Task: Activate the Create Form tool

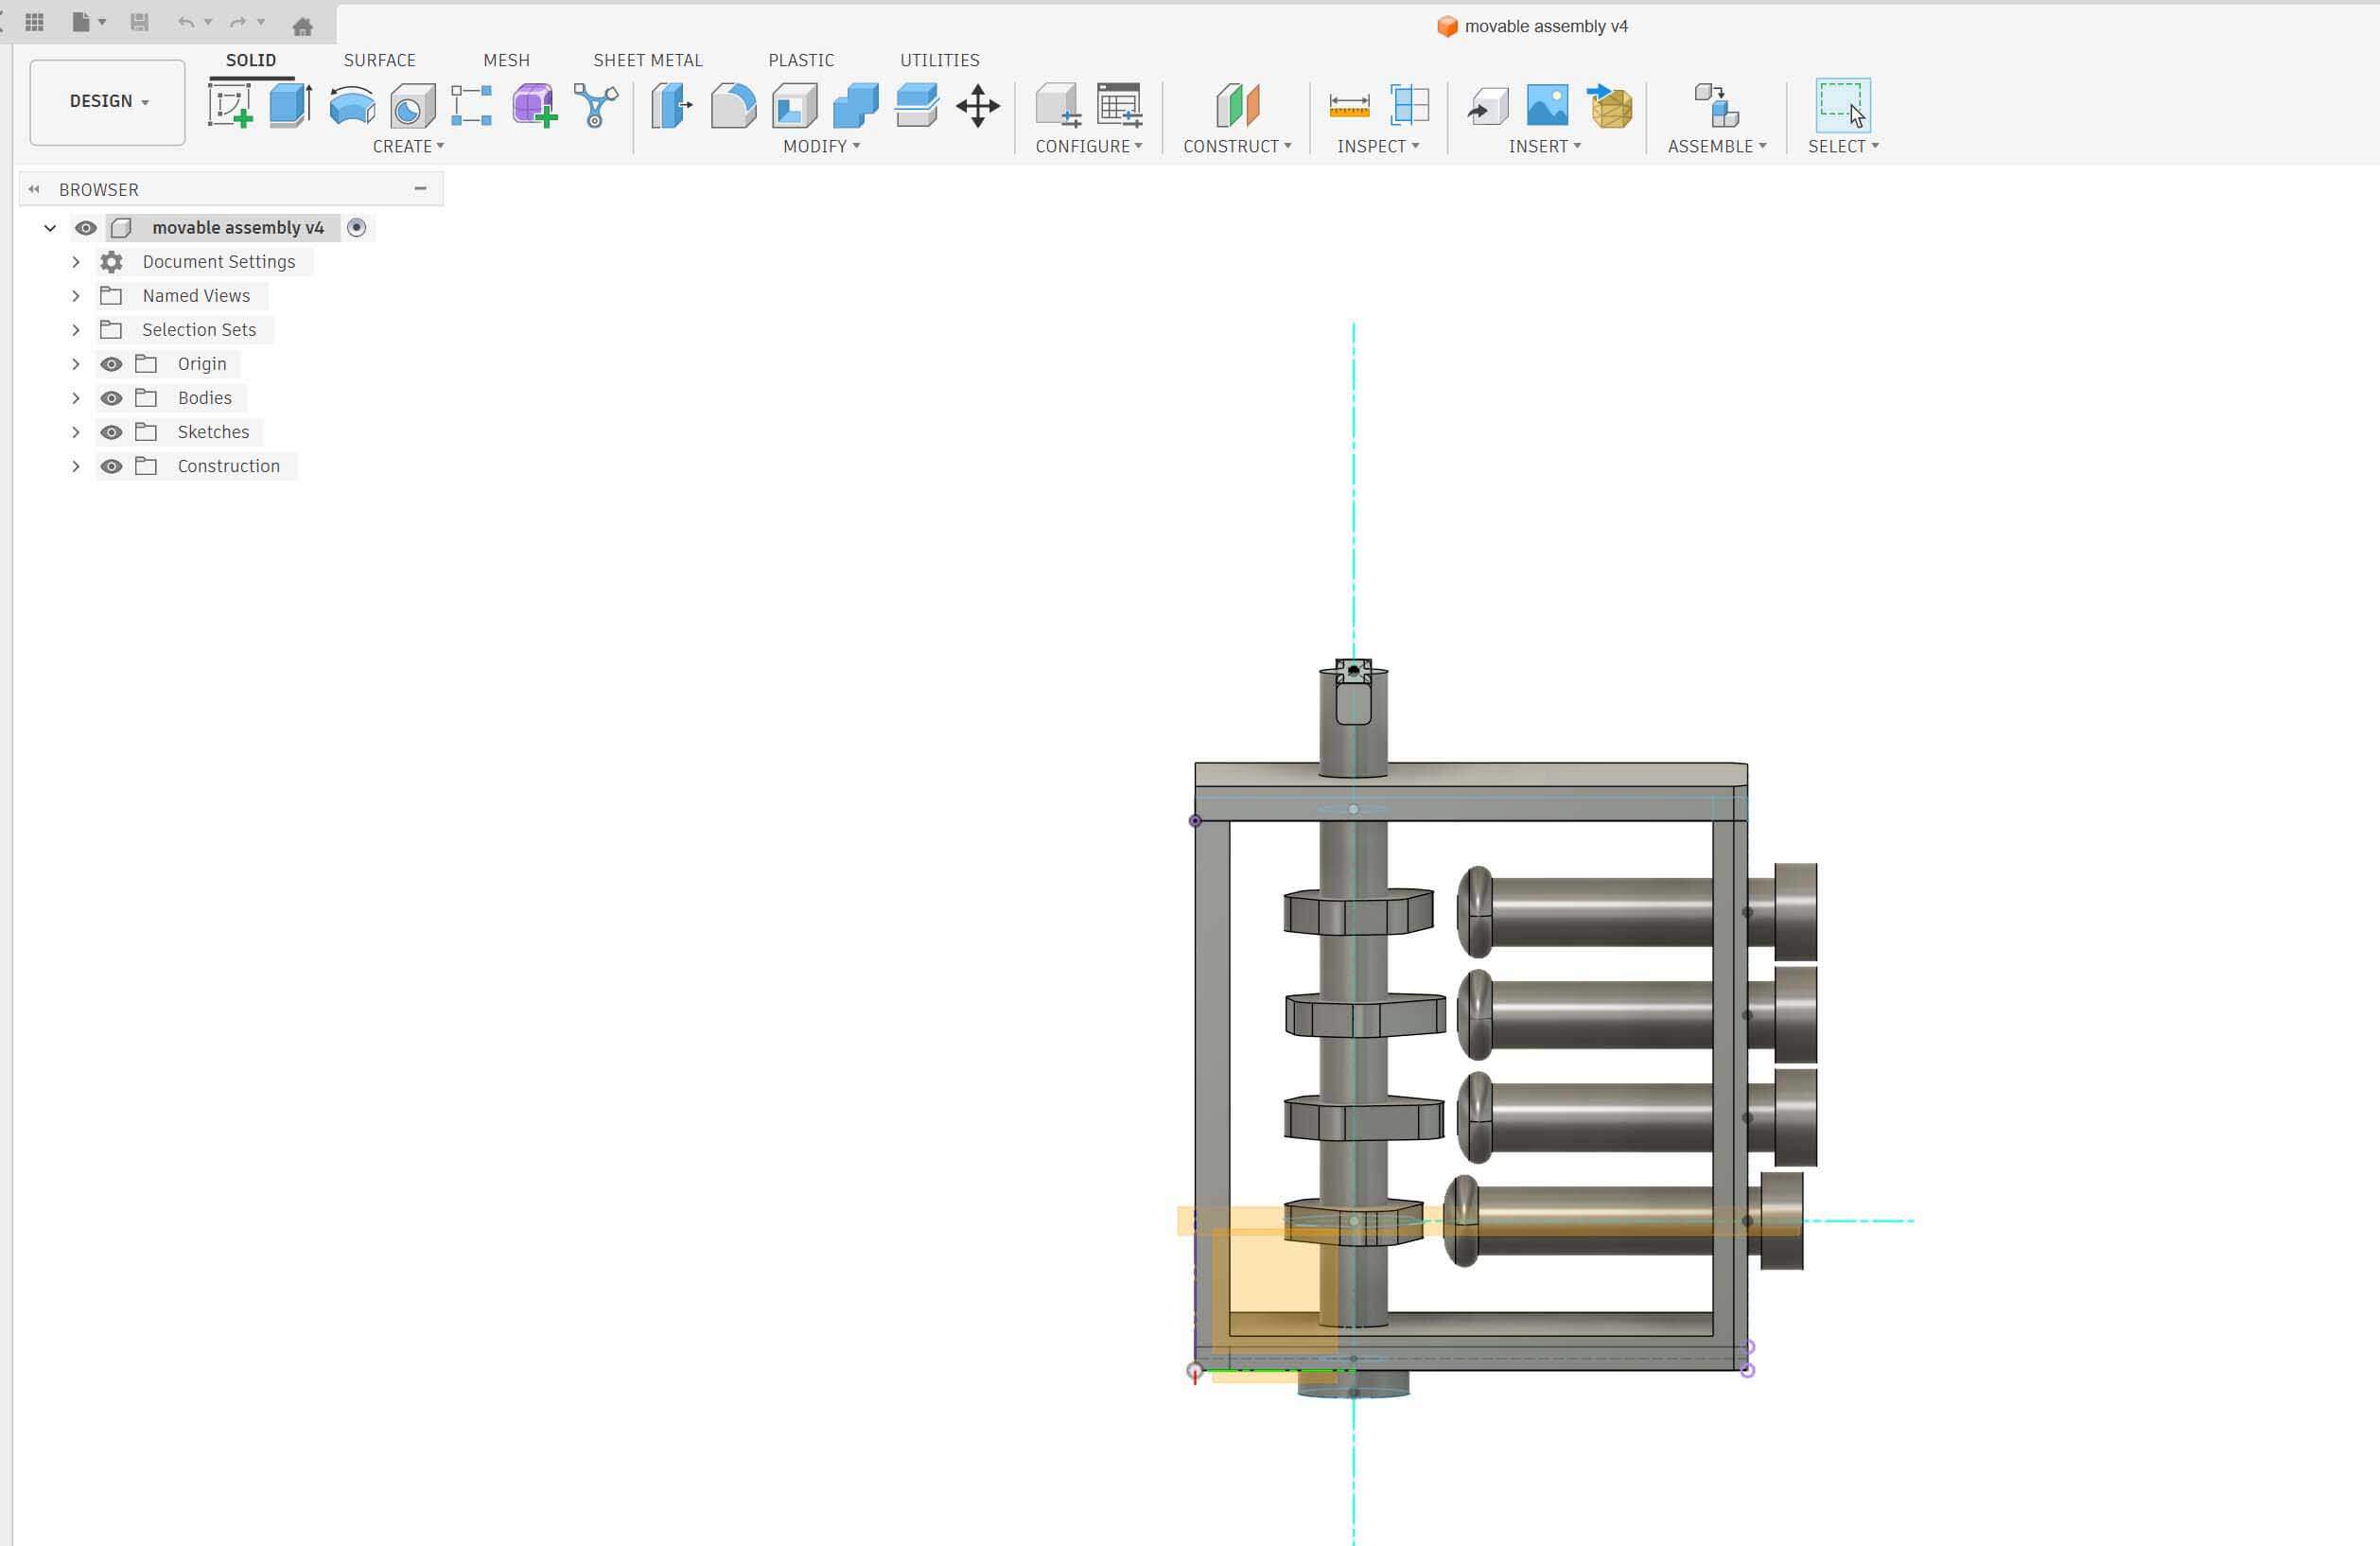Action: click(531, 107)
